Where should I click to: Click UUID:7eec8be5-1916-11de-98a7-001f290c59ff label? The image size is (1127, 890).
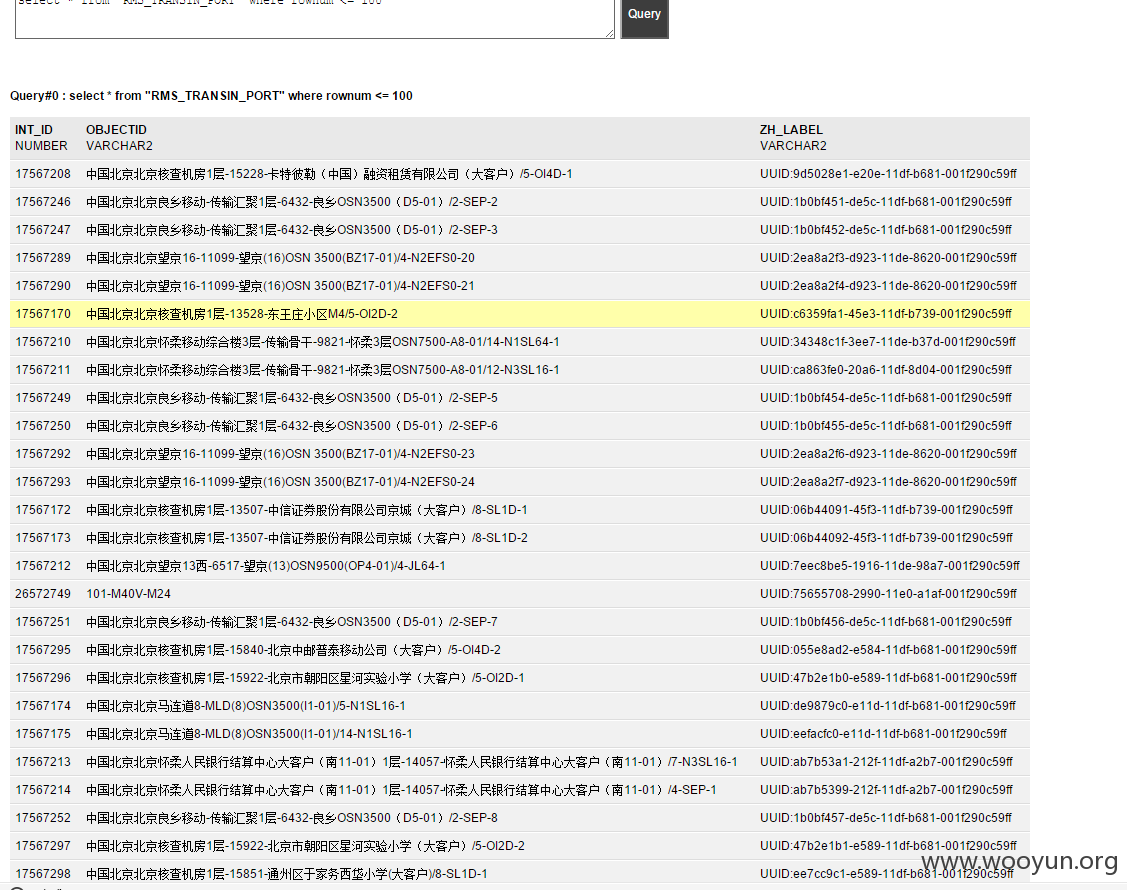click(890, 566)
